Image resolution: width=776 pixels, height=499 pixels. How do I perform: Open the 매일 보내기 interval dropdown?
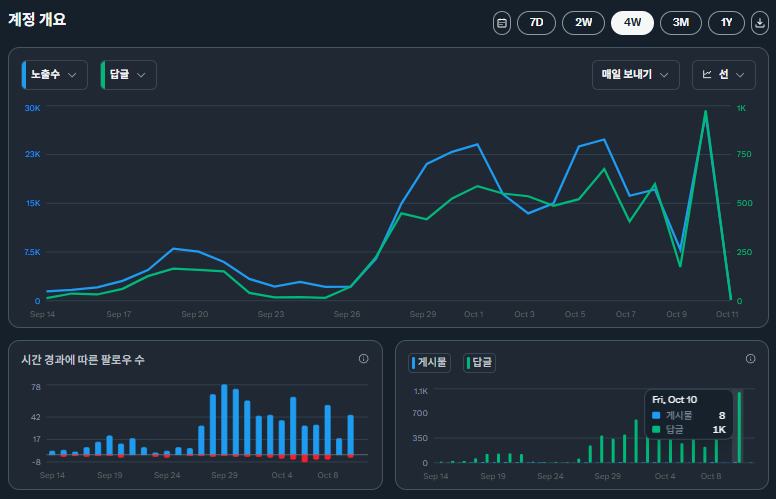coord(635,75)
